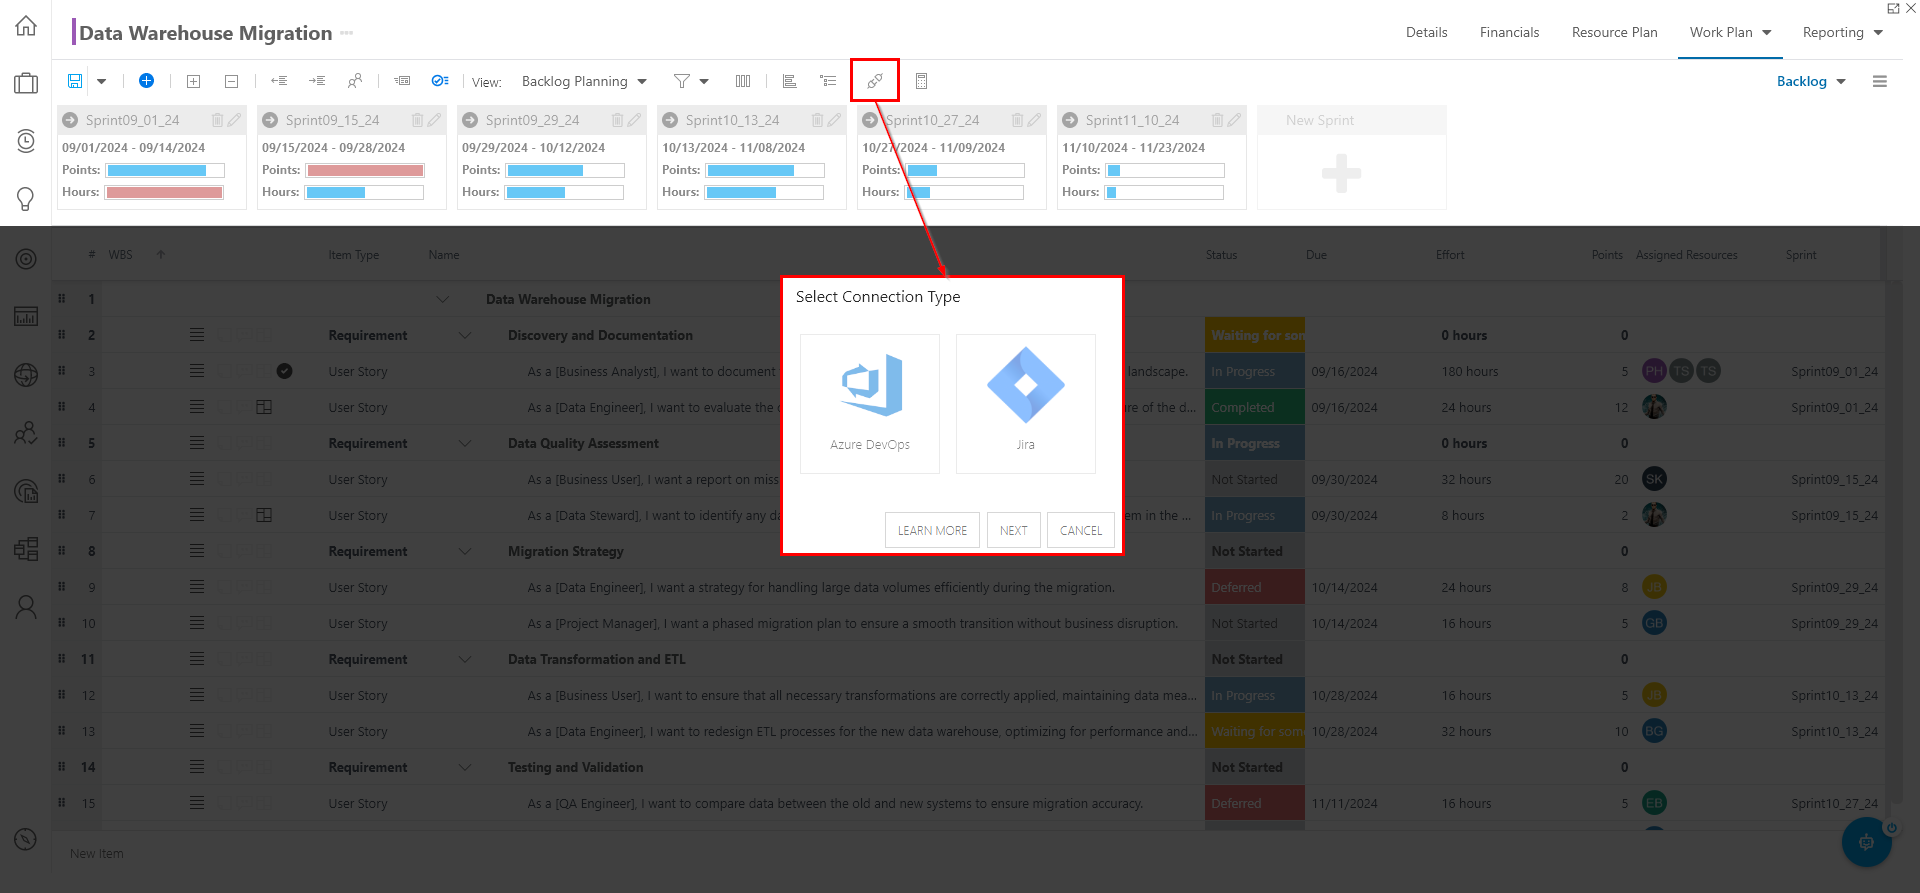Screen dimensions: 1920x893
Task: Click the hierarchy tree view icon
Action: tap(828, 81)
